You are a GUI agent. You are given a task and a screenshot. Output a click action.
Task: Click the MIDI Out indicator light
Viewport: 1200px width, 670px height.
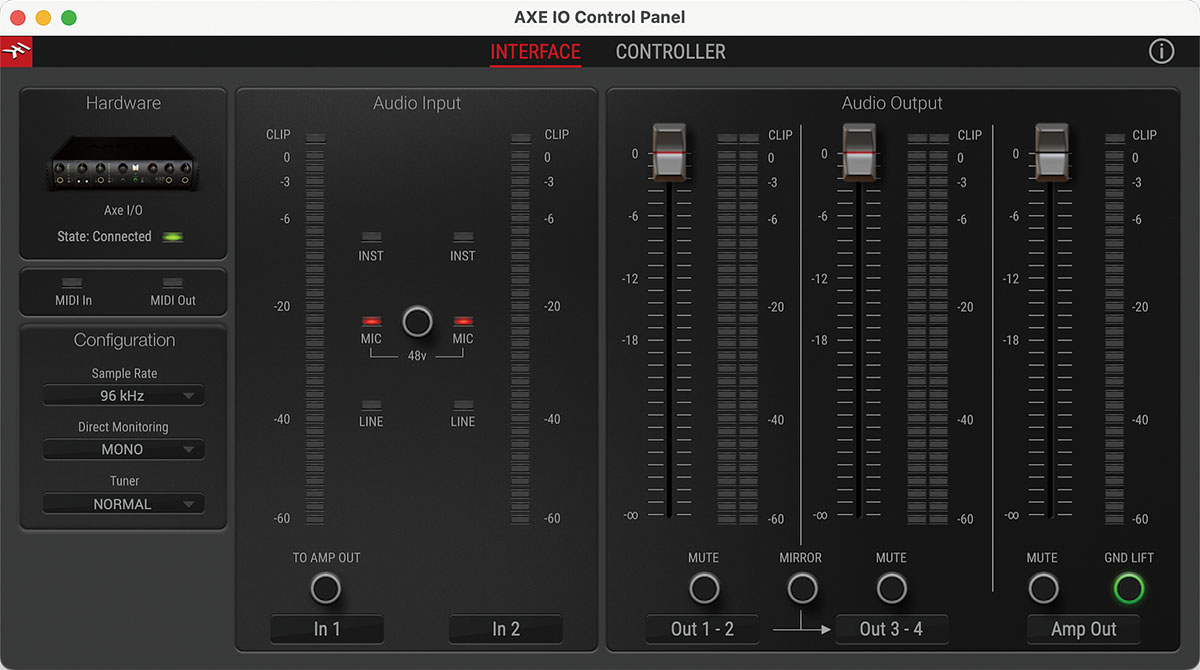[173, 283]
